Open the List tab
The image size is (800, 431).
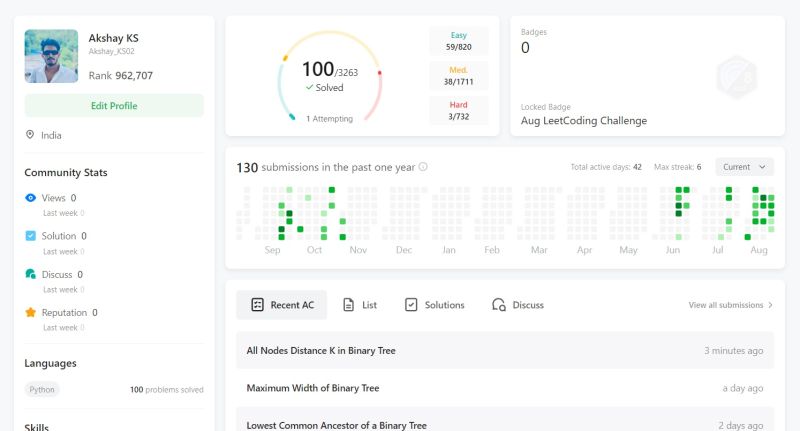359,305
